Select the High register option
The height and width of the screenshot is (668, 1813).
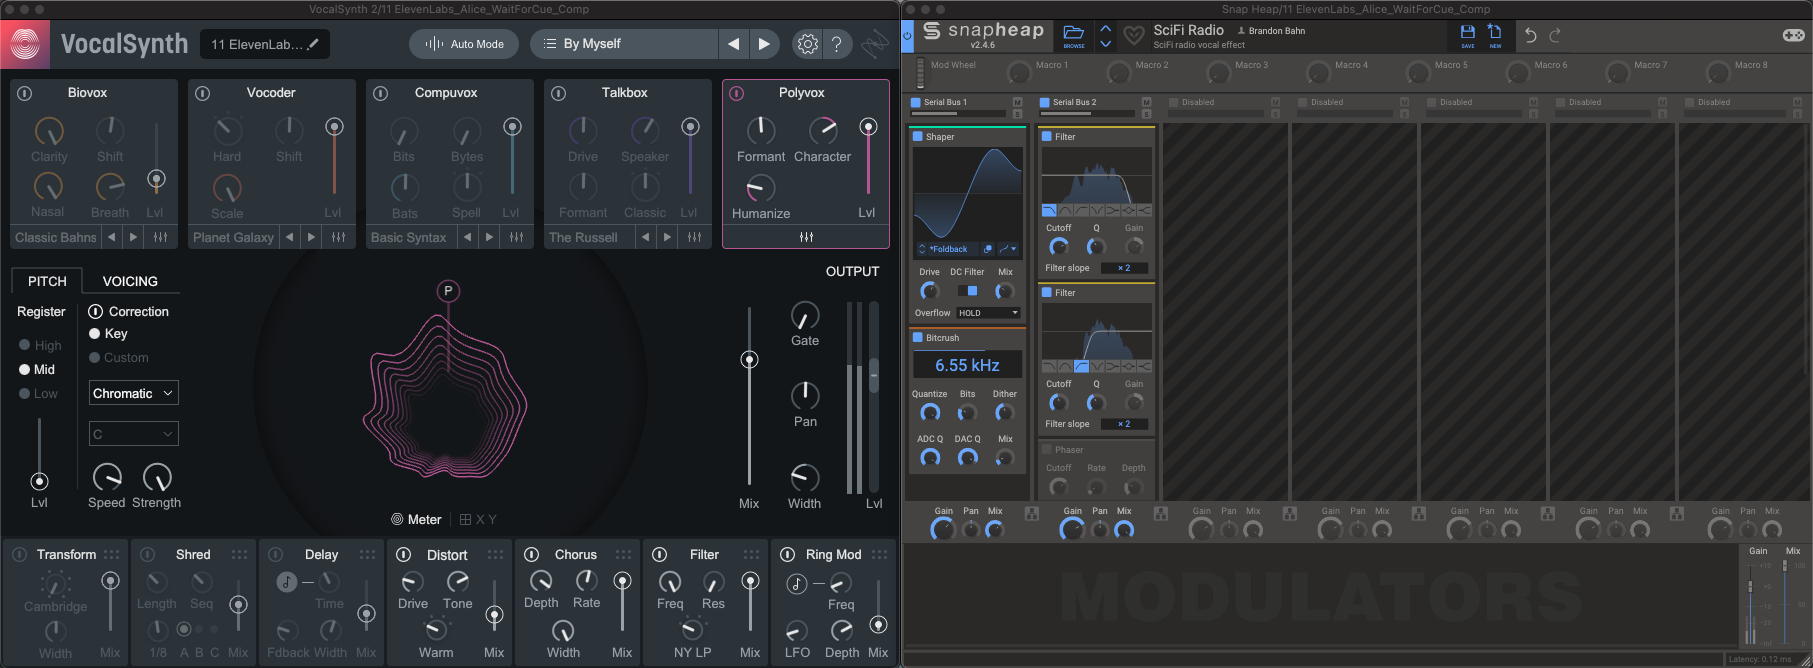click(x=40, y=345)
